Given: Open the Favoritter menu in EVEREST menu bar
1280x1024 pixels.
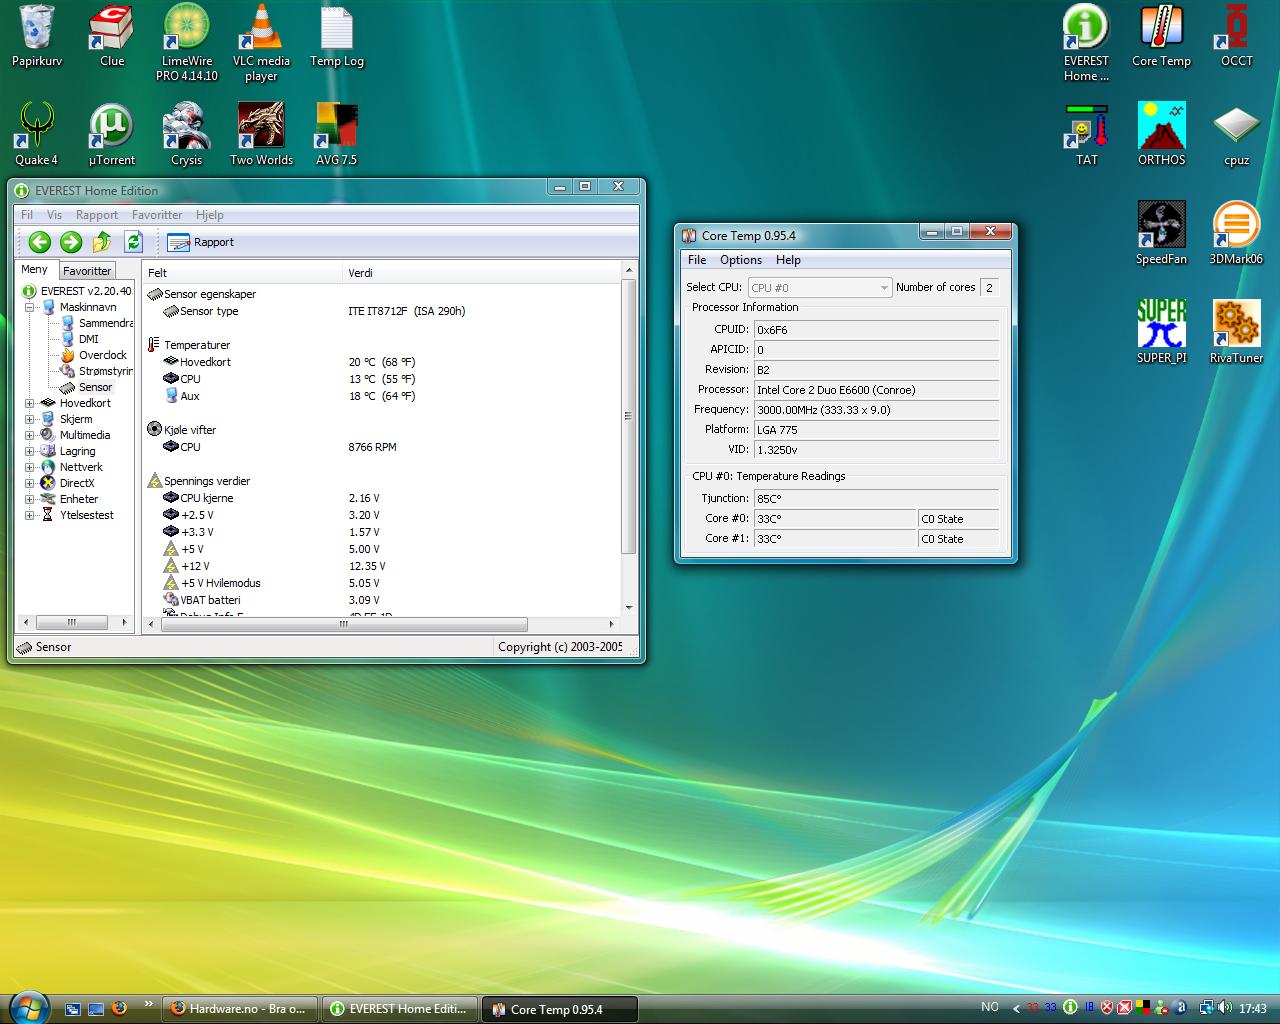Looking at the screenshot, I should click(x=157, y=215).
